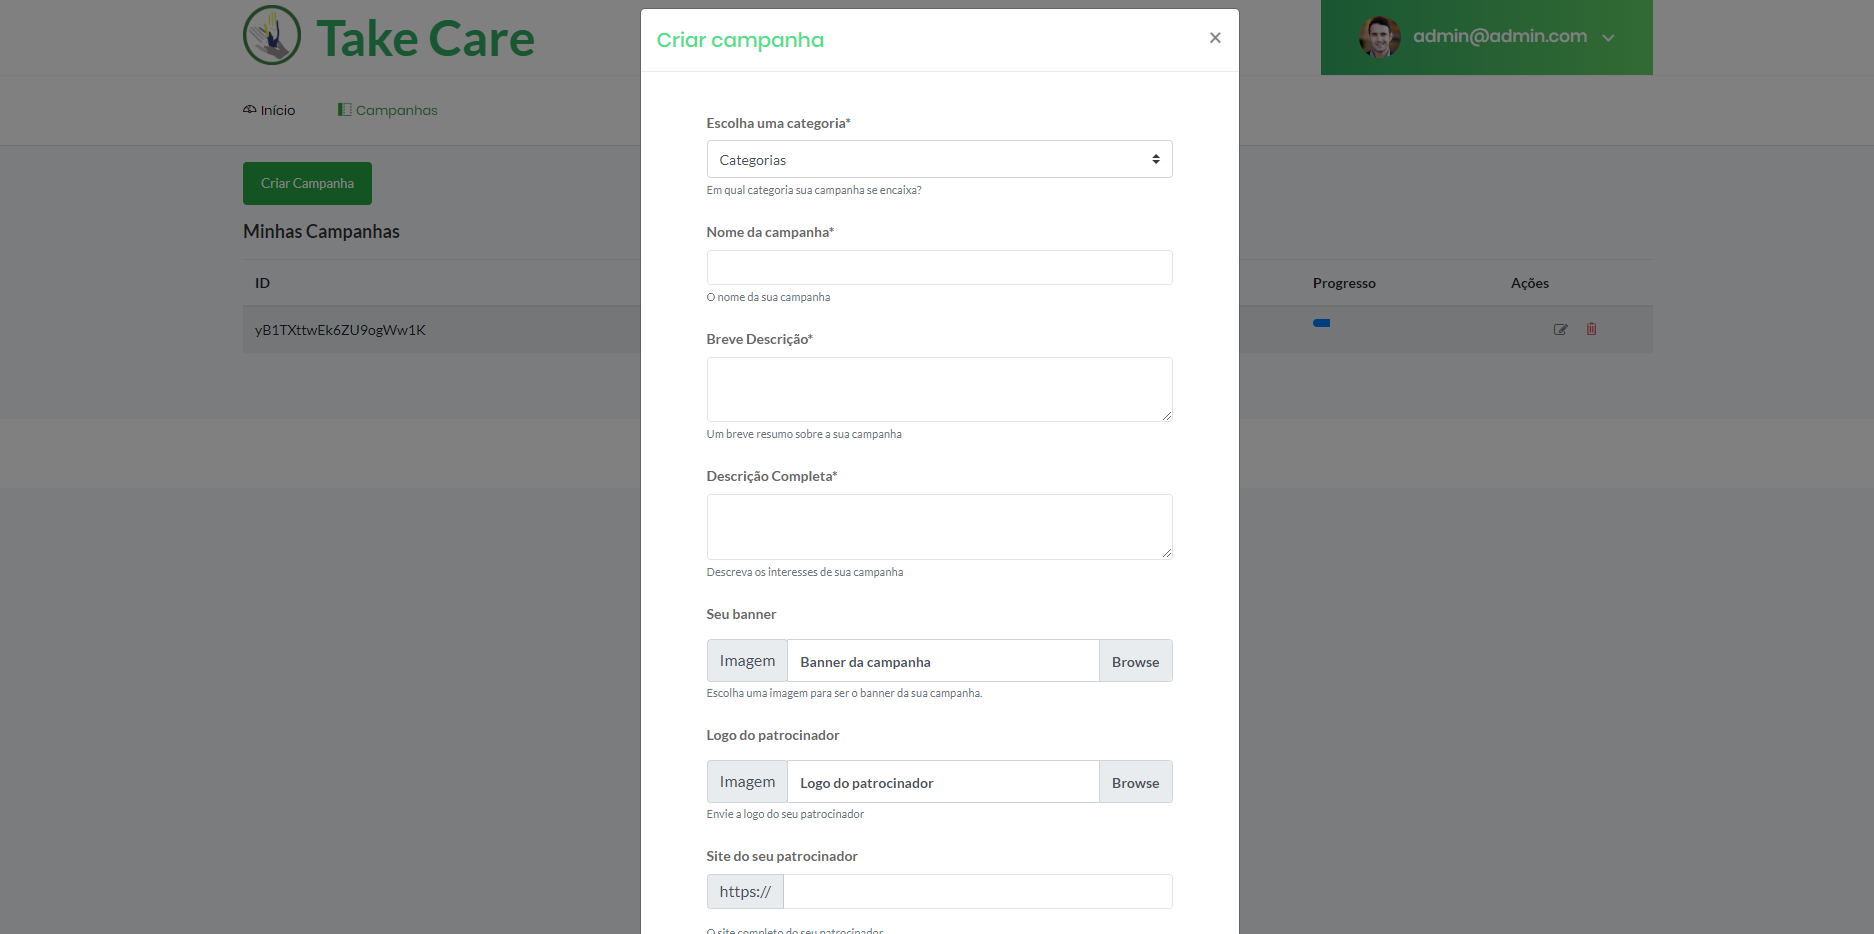The image size is (1874, 934).
Task: Focus the Descrição Completa text area
Action: pyautogui.click(x=939, y=526)
